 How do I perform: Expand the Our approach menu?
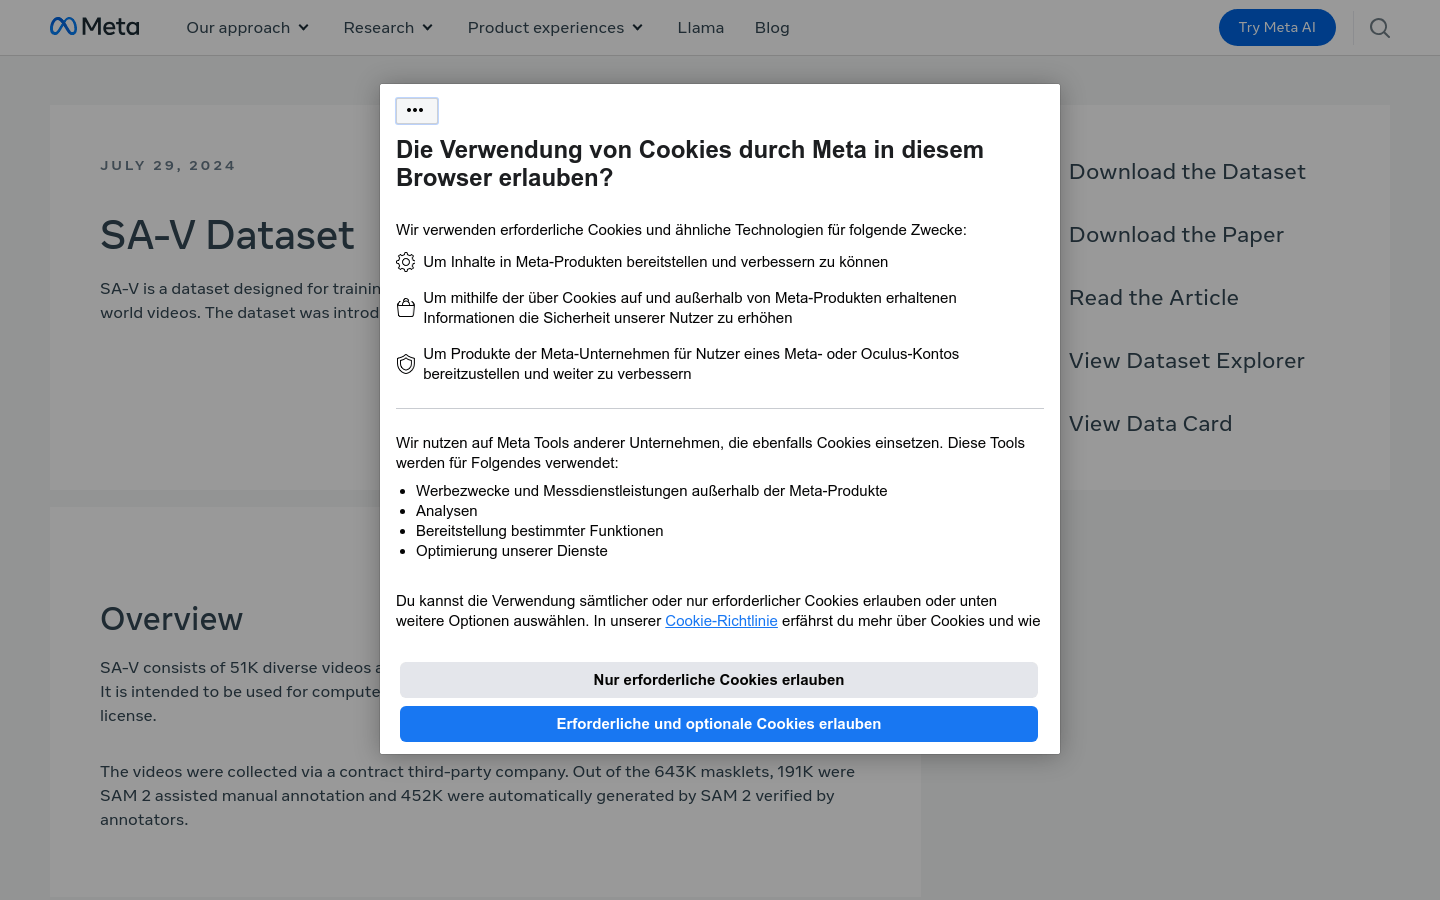coord(248,28)
